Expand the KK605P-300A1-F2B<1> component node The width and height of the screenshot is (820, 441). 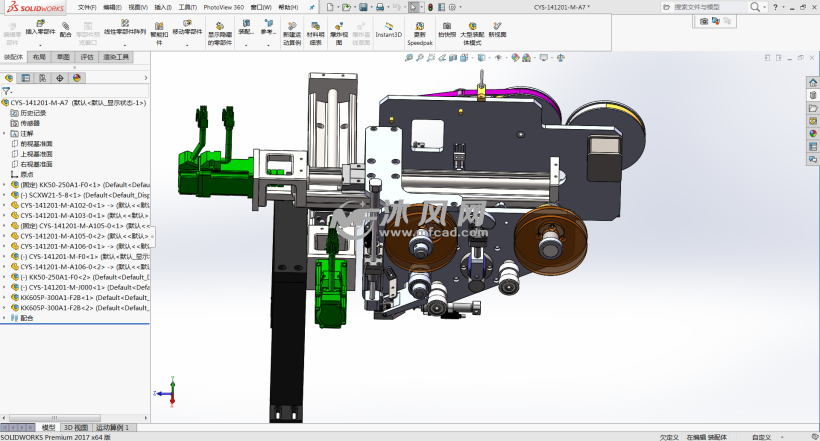(5, 297)
